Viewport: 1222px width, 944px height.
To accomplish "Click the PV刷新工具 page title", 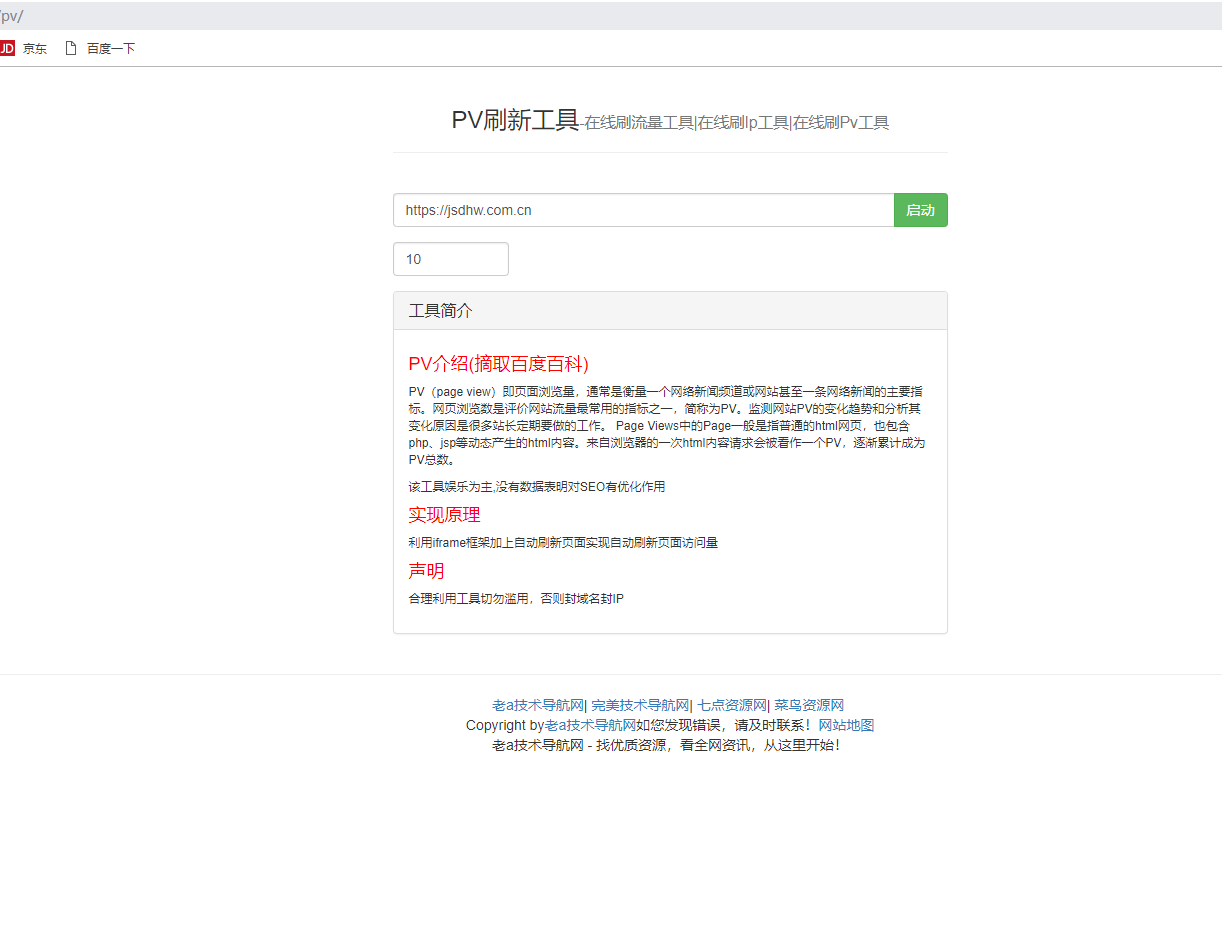I will pos(515,120).
